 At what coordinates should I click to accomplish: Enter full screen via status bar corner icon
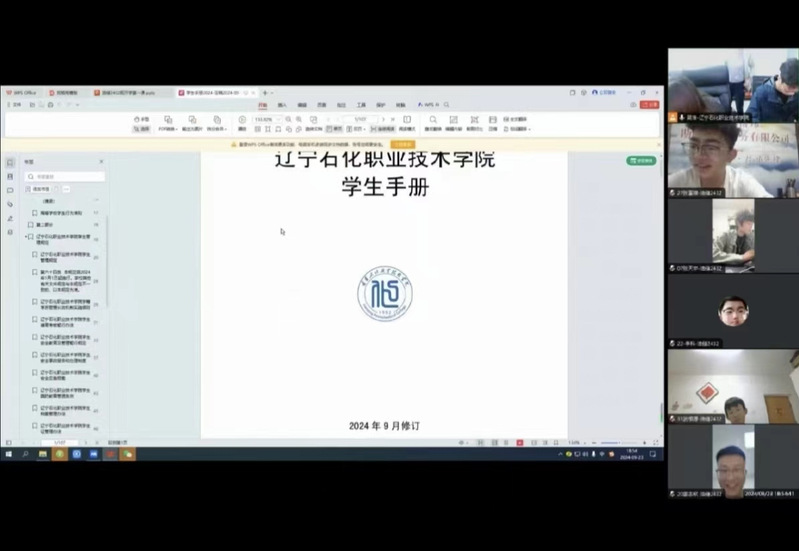pyautogui.click(x=656, y=443)
